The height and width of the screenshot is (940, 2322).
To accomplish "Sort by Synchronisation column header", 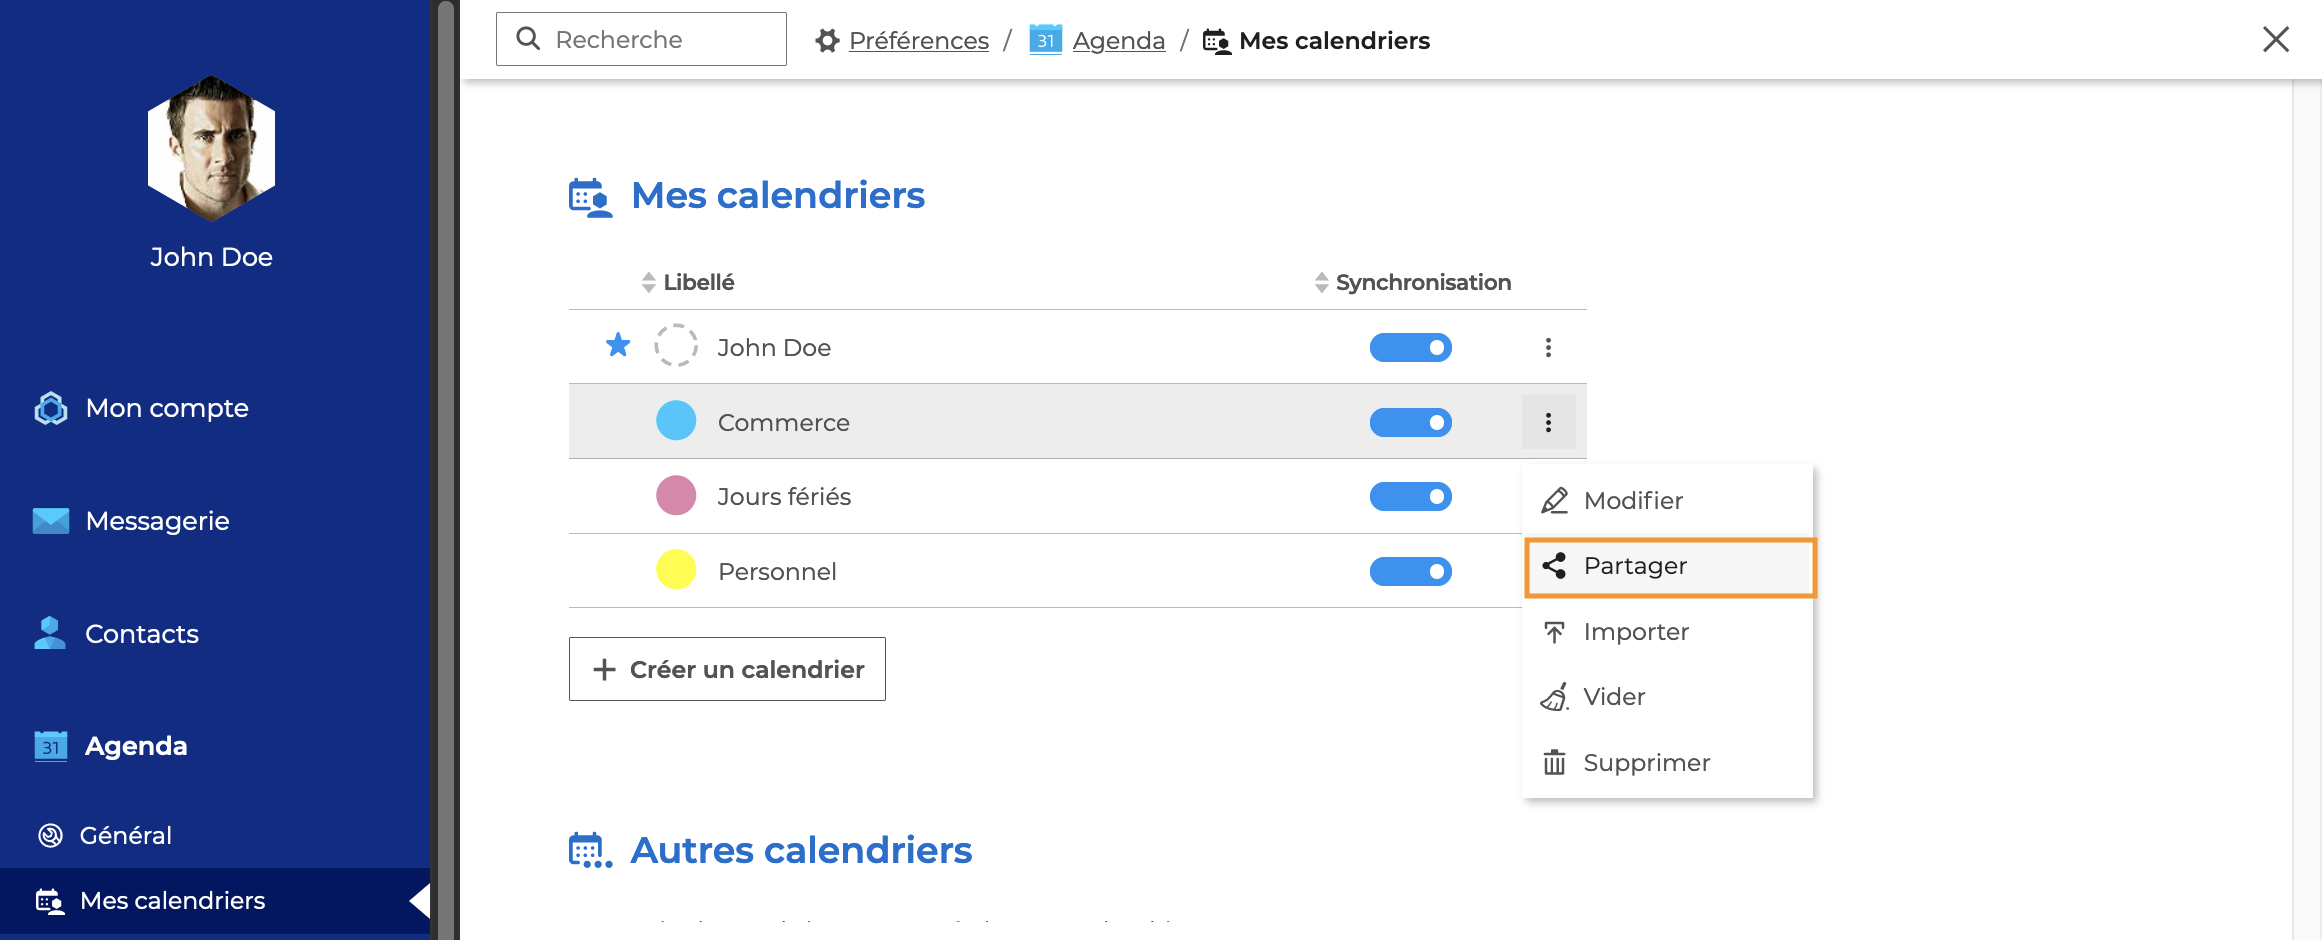I will [x=1422, y=283].
